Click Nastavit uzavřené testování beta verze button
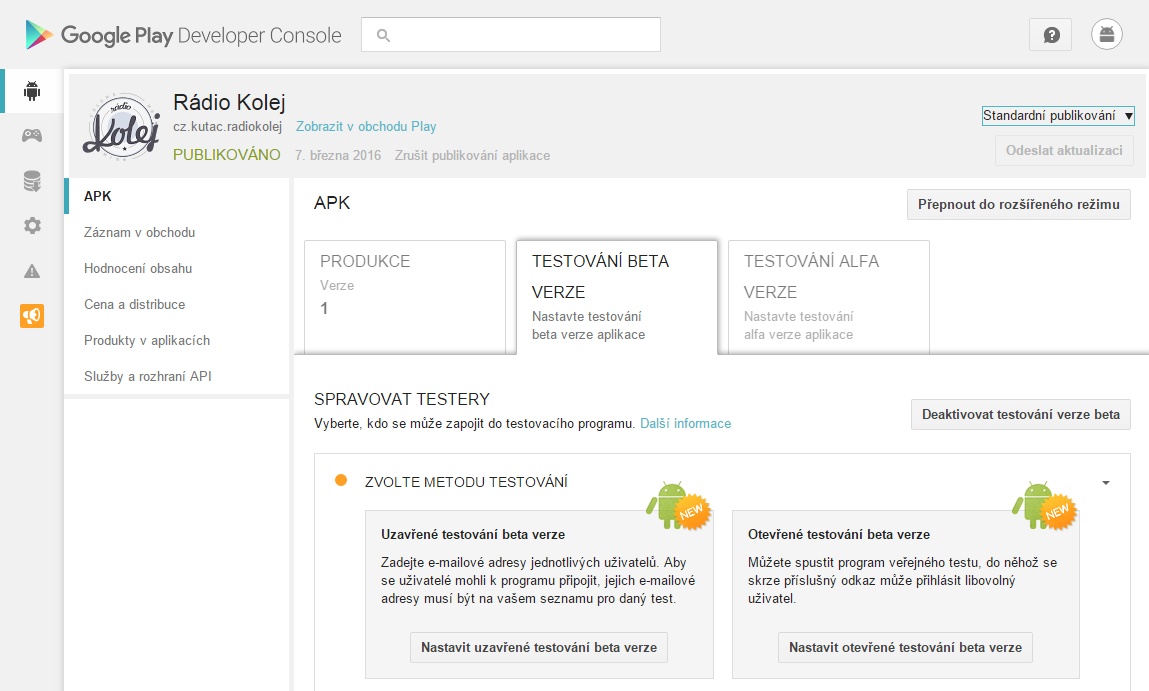Screen dimensions: 1149x691 tap(539, 648)
